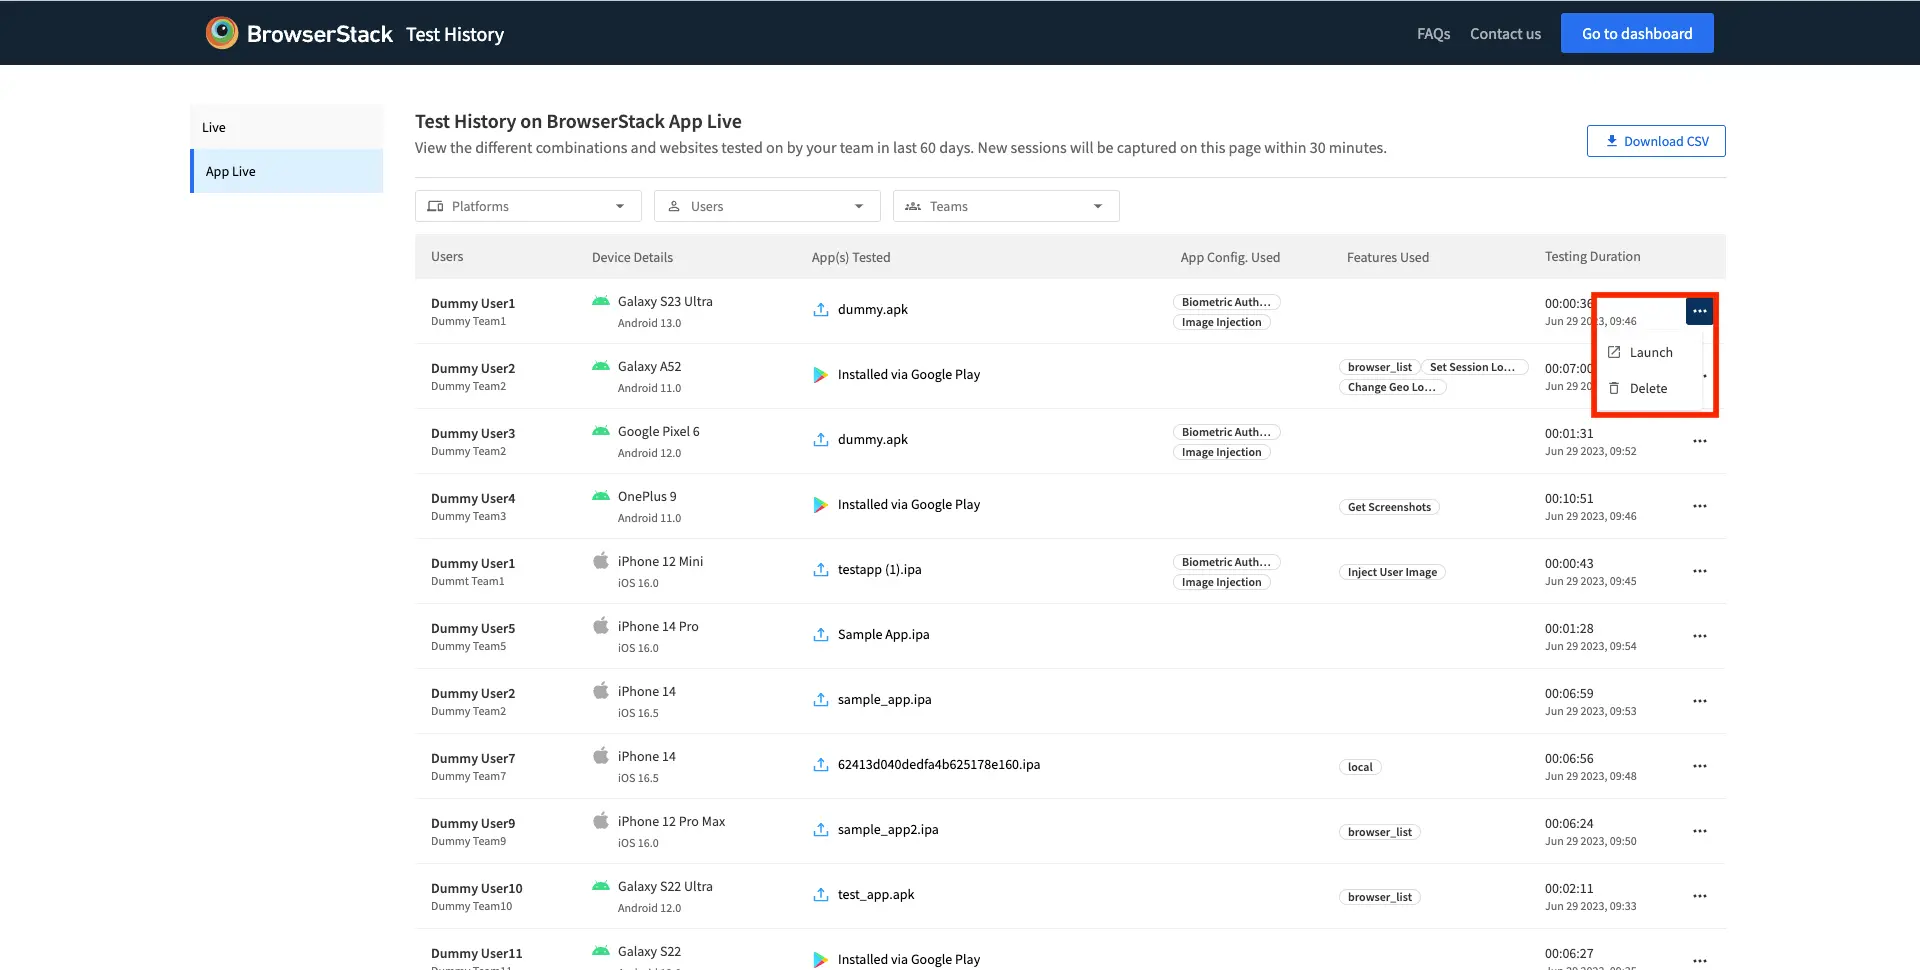Select Launch from the context menu
This screenshot has height=970, width=1920.
tap(1650, 353)
